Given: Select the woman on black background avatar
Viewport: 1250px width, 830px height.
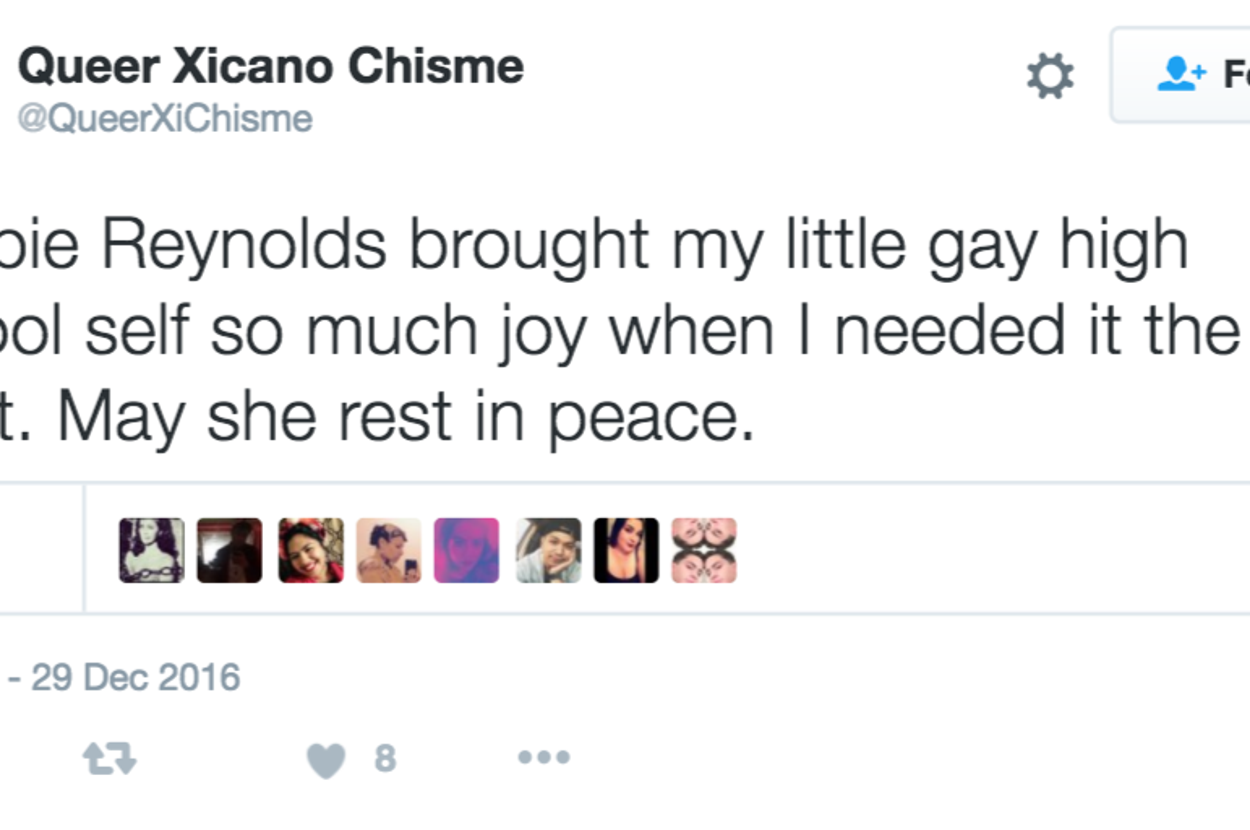Looking at the screenshot, I should point(626,550).
